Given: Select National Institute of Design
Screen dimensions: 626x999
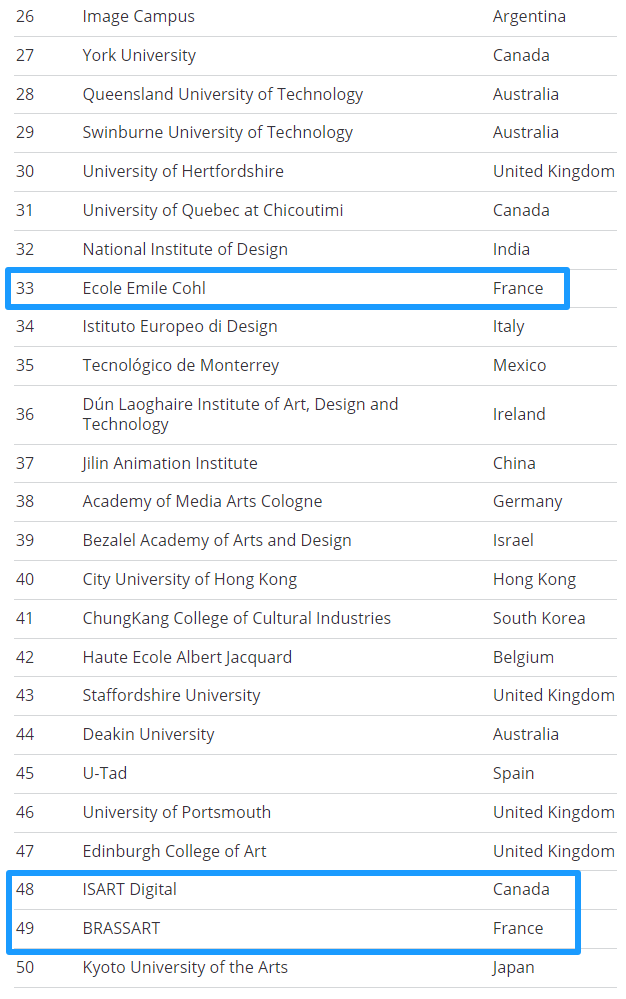Looking at the screenshot, I should pyautogui.click(x=185, y=249).
